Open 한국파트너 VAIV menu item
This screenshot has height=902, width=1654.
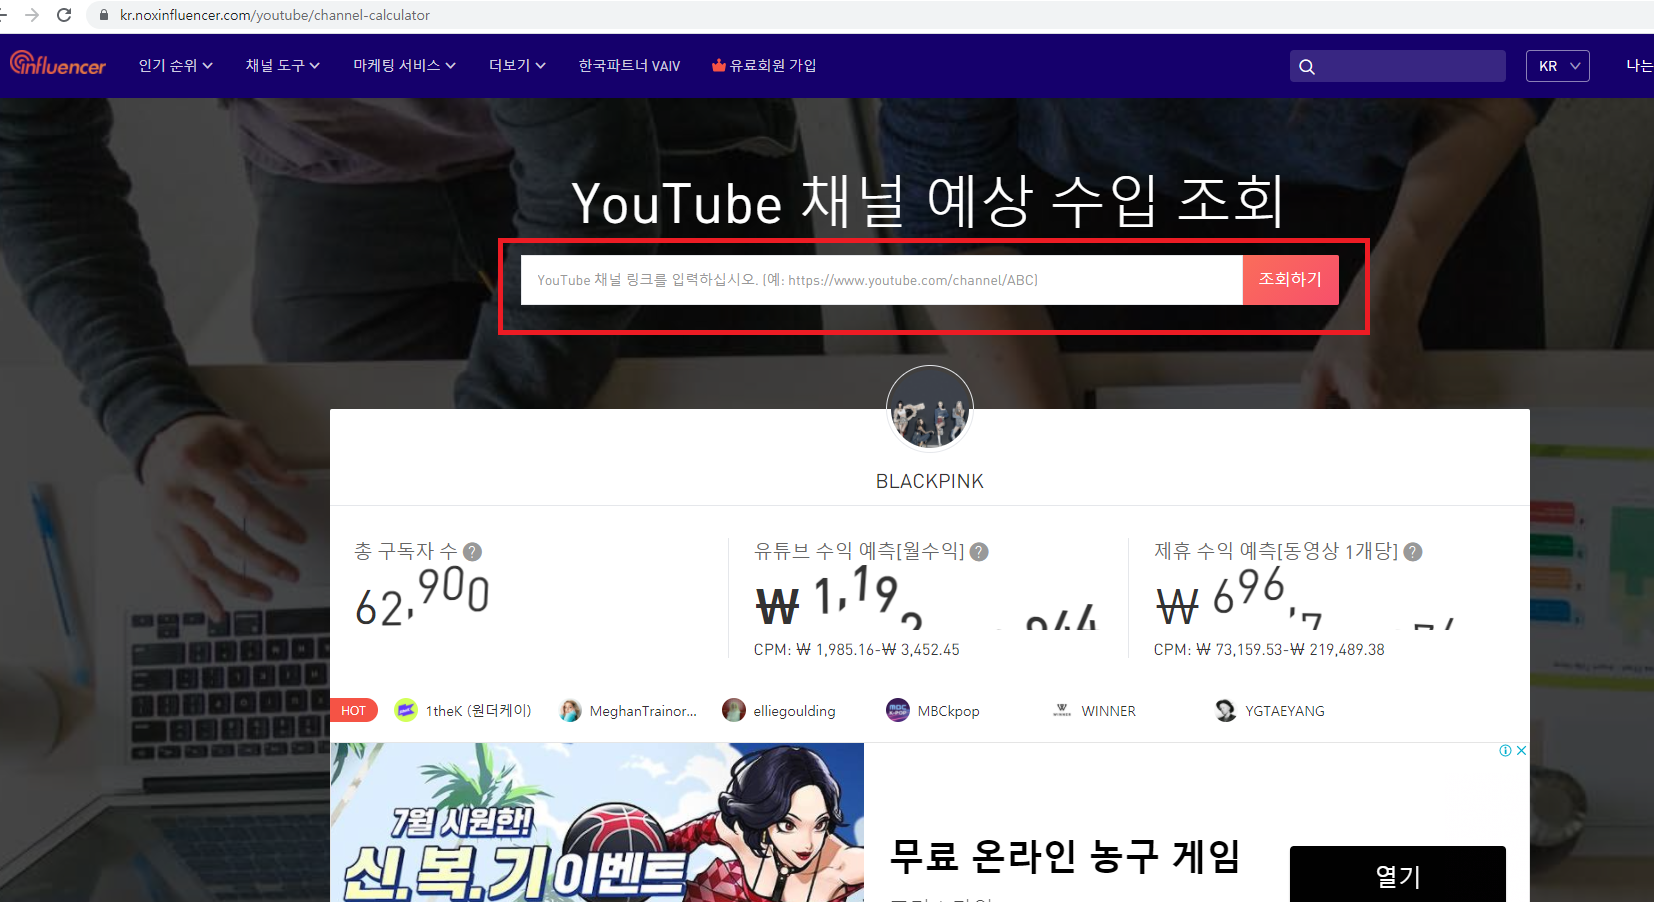pyautogui.click(x=629, y=65)
